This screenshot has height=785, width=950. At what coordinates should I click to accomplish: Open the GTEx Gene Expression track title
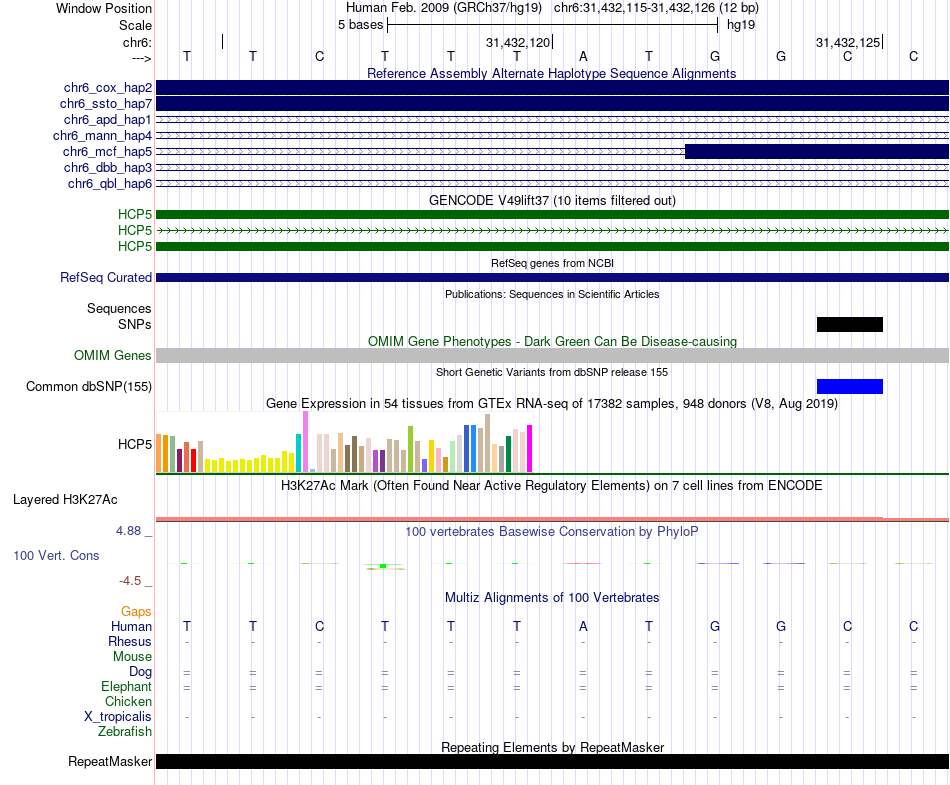(x=552, y=403)
